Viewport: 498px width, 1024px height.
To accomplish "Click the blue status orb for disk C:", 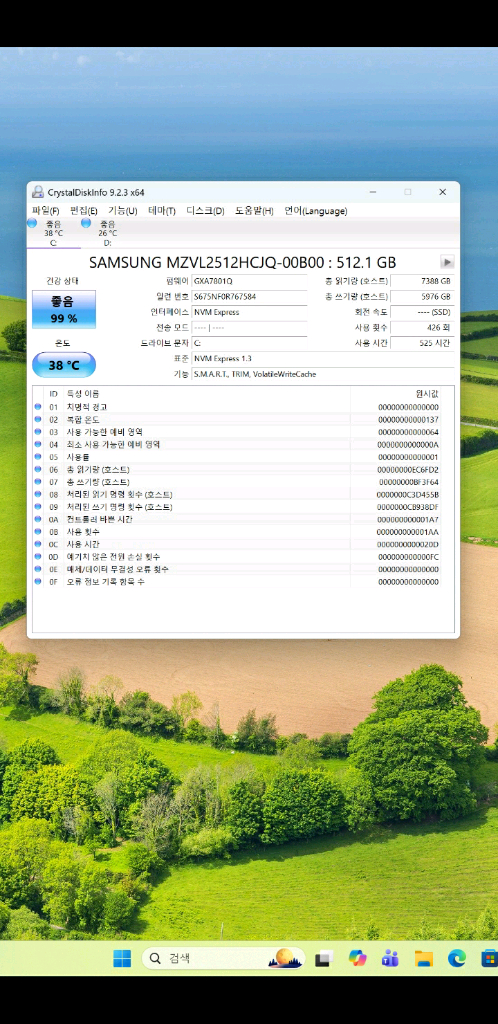I will (x=32, y=223).
